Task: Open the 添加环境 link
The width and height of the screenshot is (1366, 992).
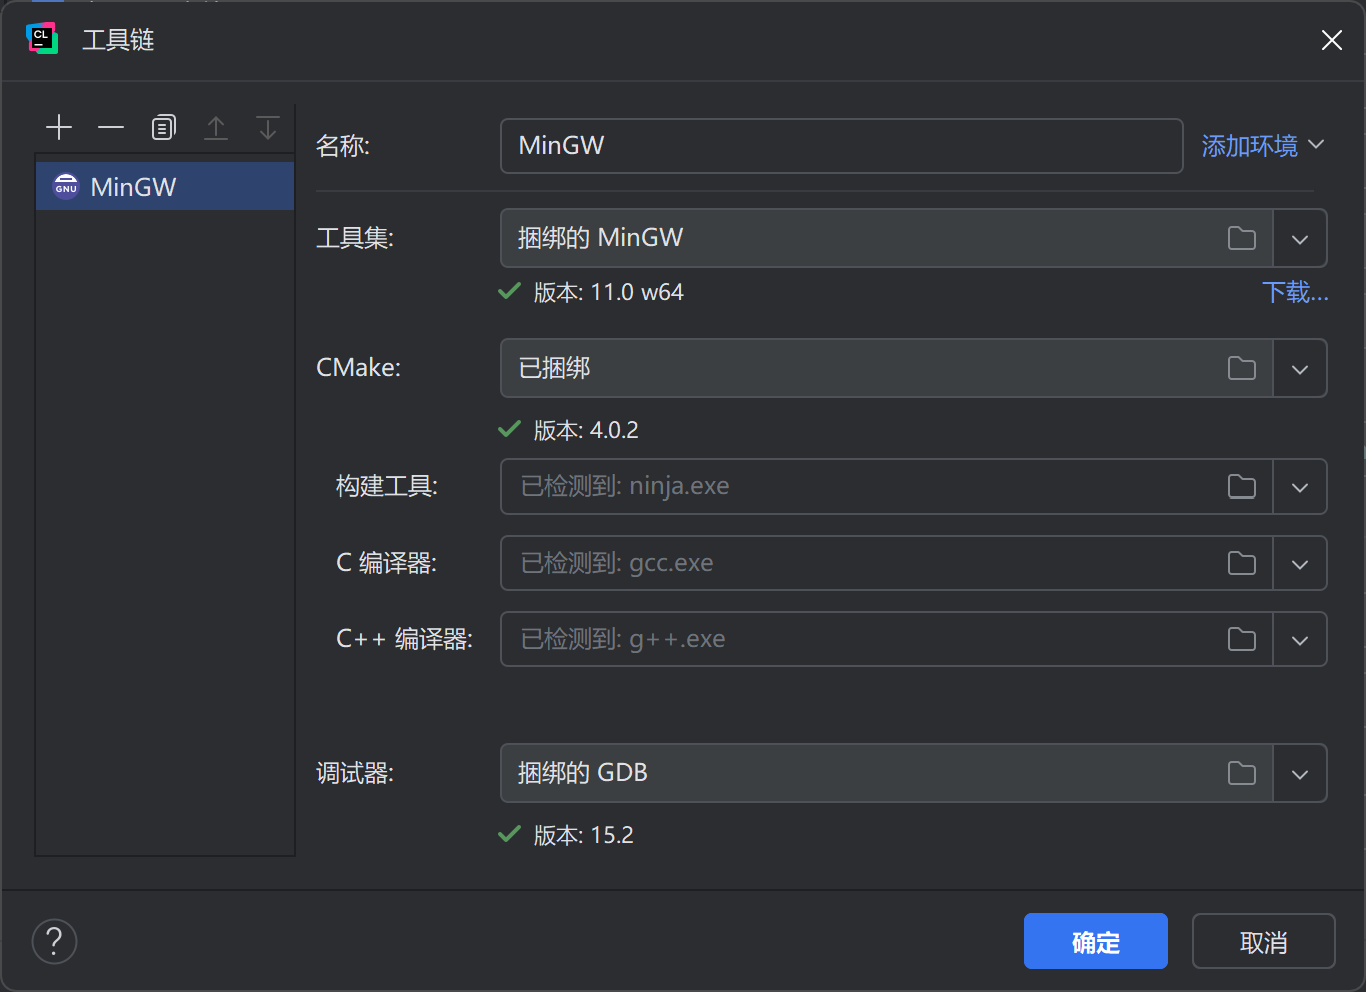Action: [x=1249, y=146]
